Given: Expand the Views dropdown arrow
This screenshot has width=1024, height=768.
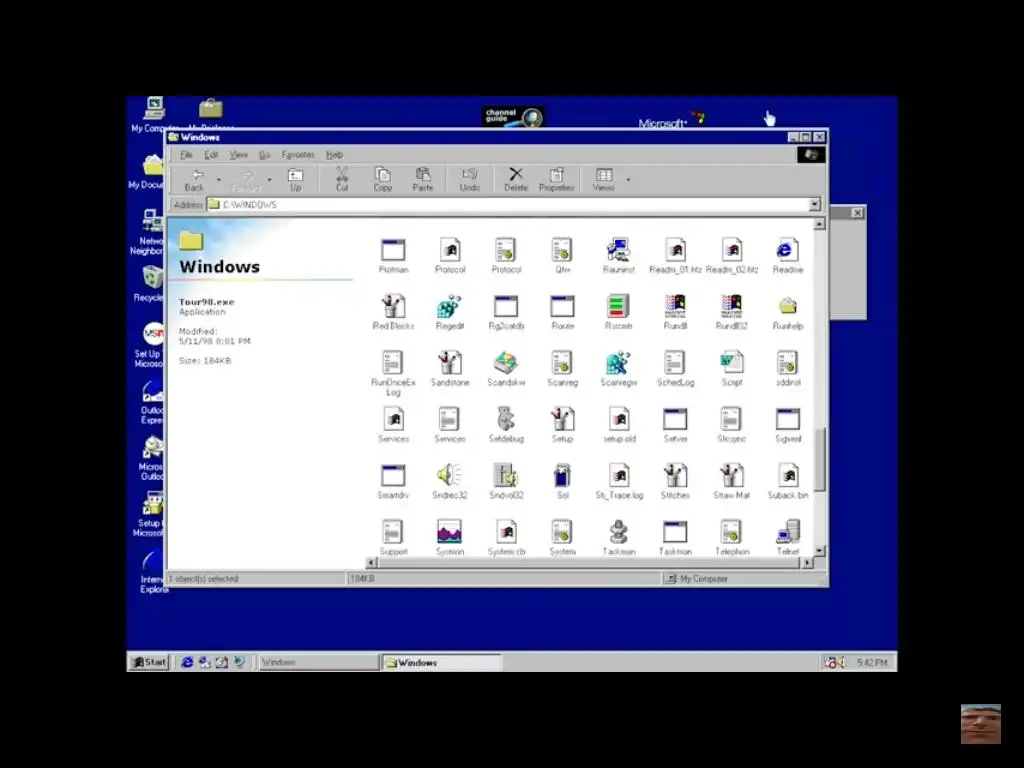Looking at the screenshot, I should (628, 180).
